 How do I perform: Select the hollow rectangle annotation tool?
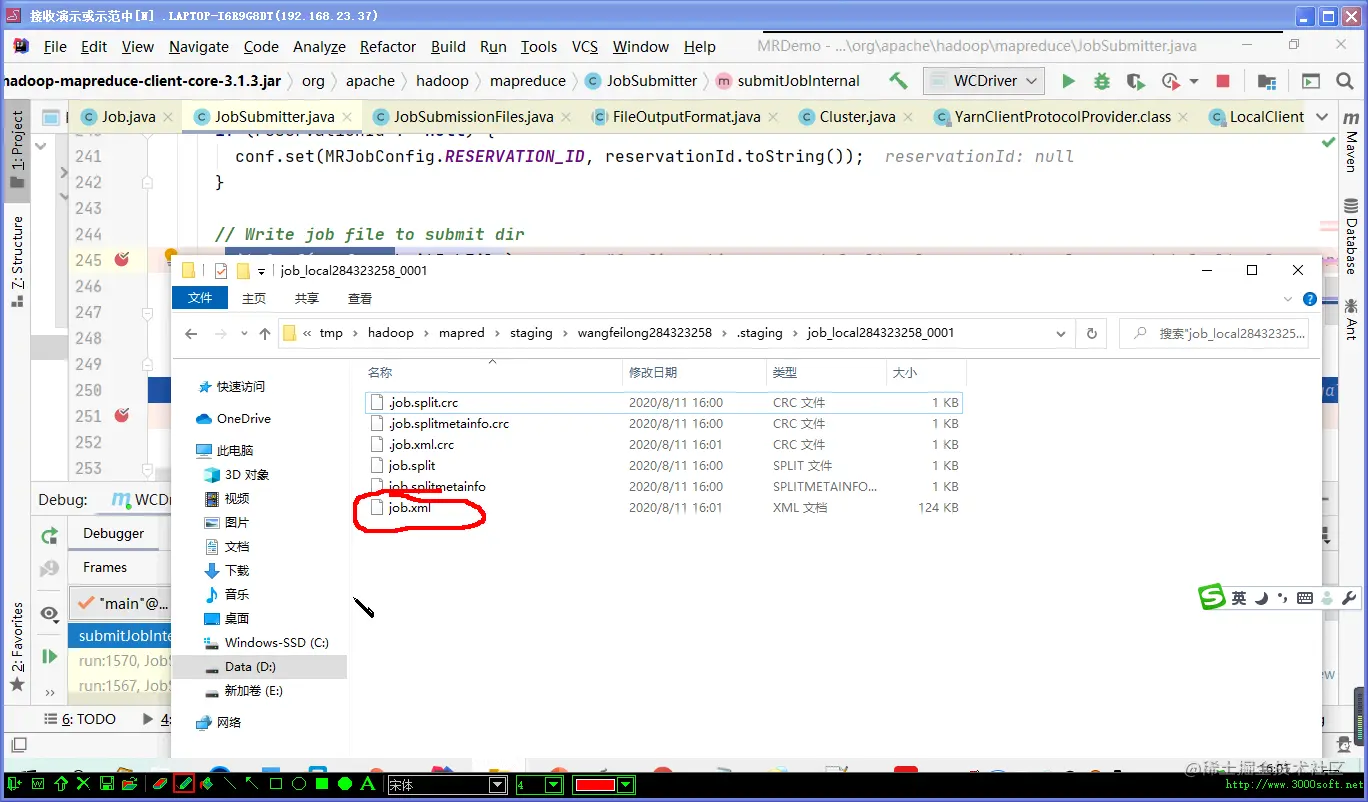[x=276, y=784]
